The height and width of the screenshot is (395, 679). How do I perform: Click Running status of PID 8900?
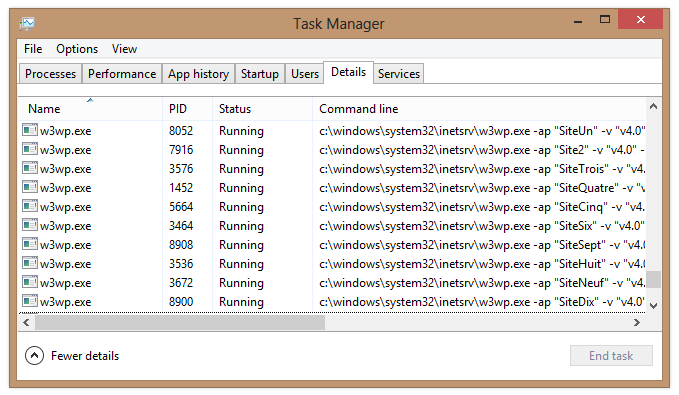pos(241,302)
